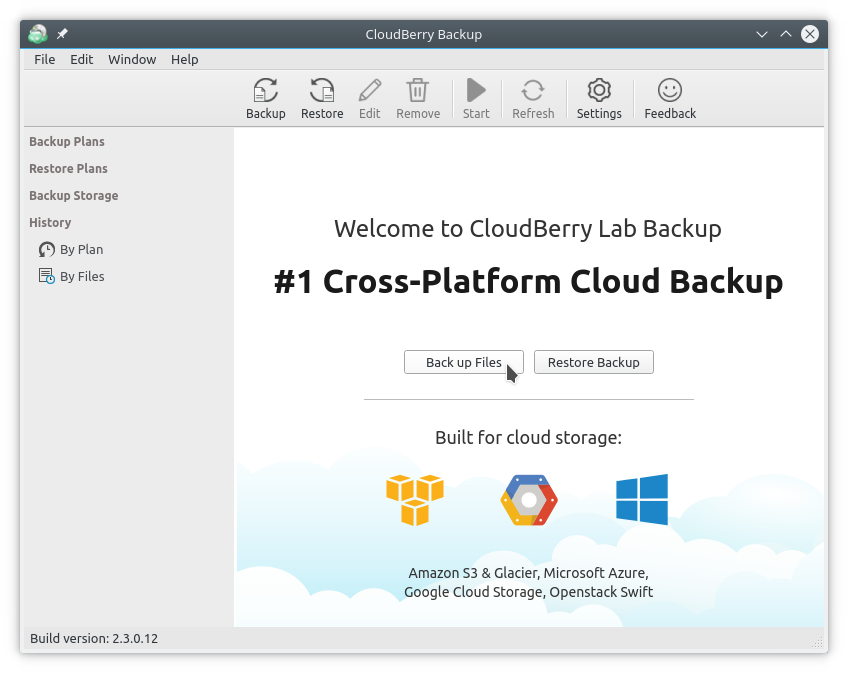Click the window resize grip corner

coord(817,642)
